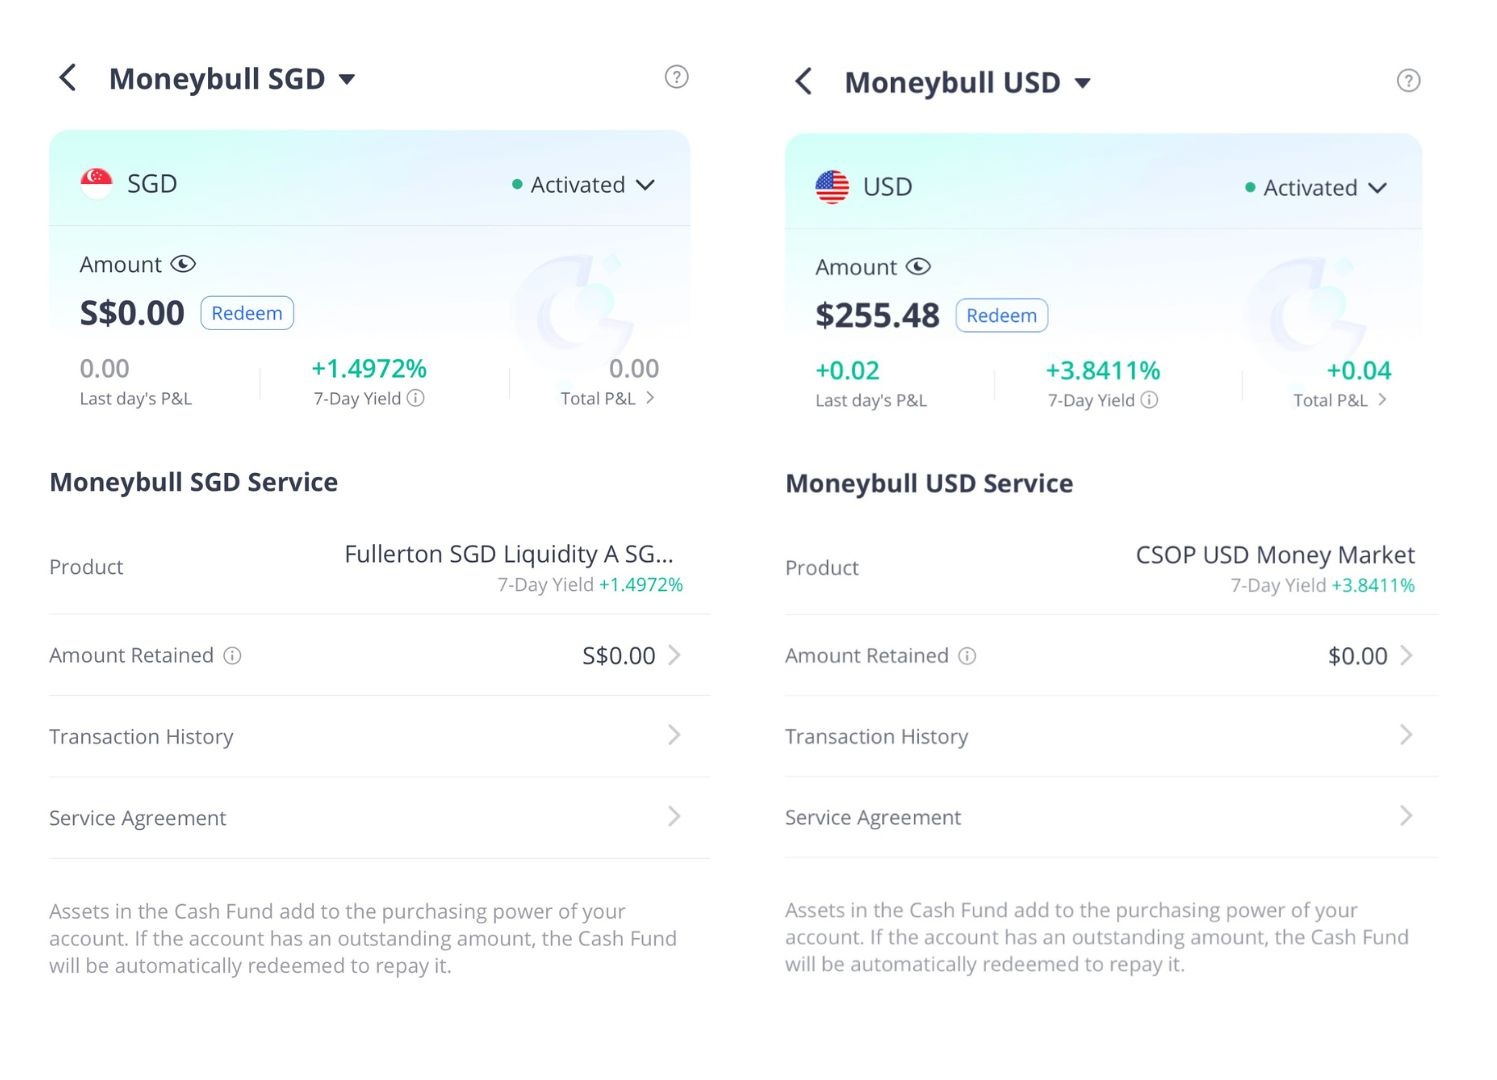Tap the back arrow on Moneybull USD screen

804,82
